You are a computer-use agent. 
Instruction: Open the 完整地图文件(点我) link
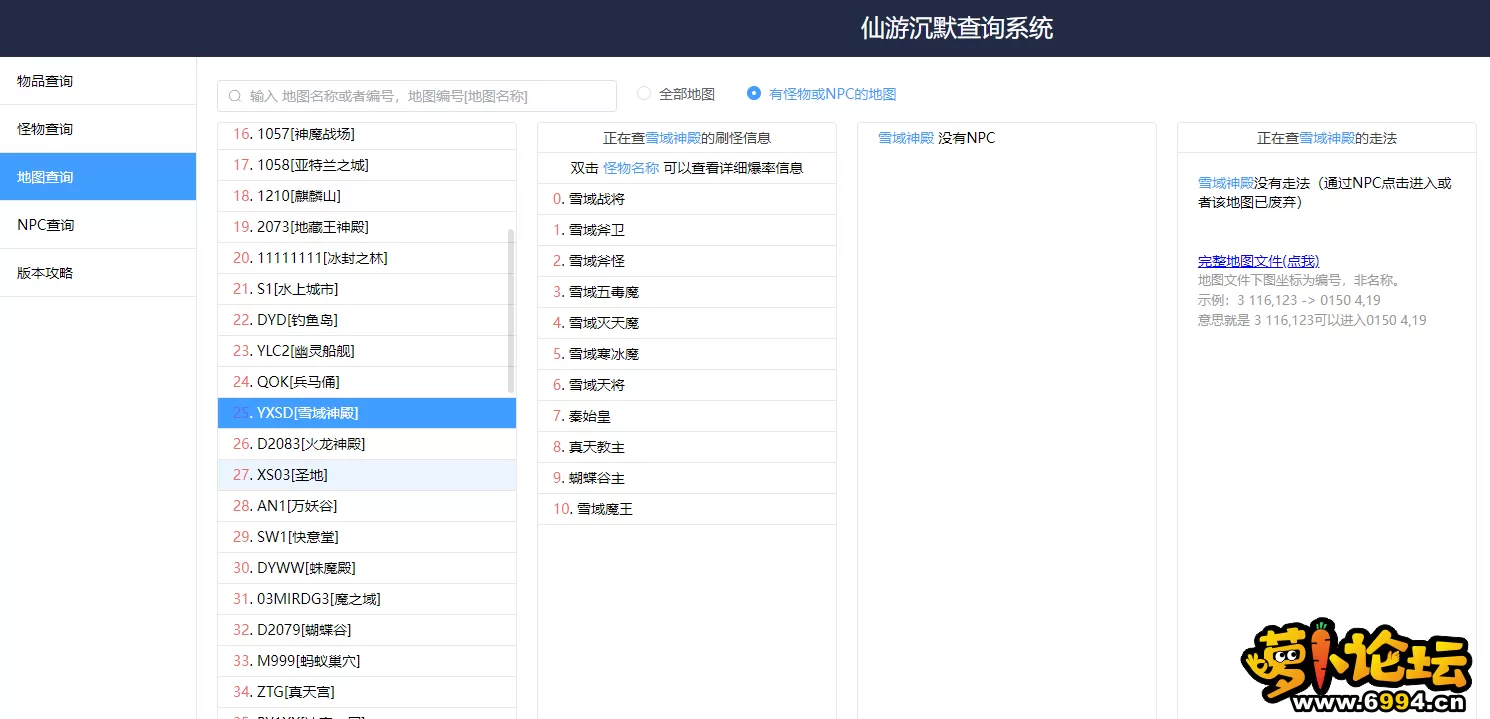pyautogui.click(x=1258, y=261)
